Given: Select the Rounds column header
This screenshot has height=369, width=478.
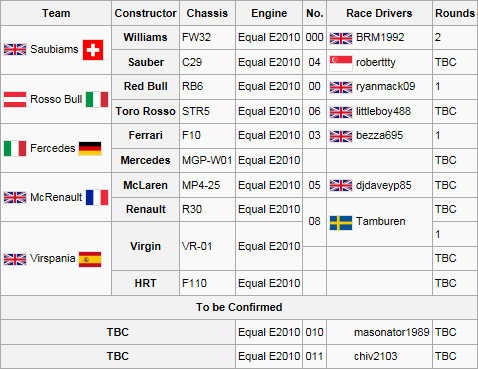Looking at the screenshot, I should point(455,13).
